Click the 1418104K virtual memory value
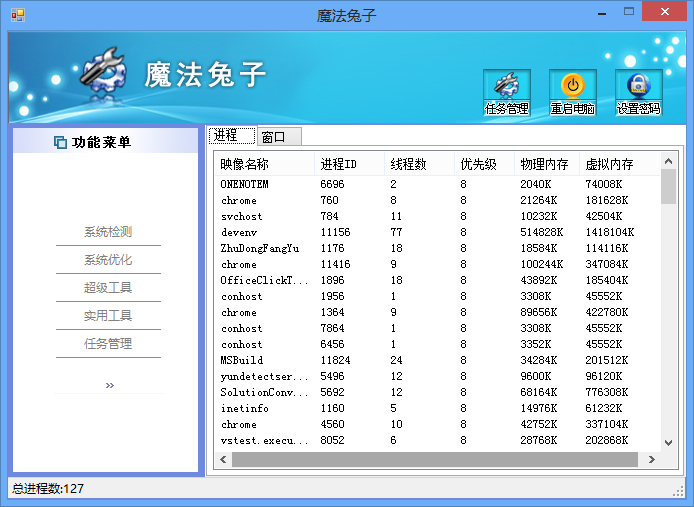The image size is (694, 507). click(x=610, y=232)
